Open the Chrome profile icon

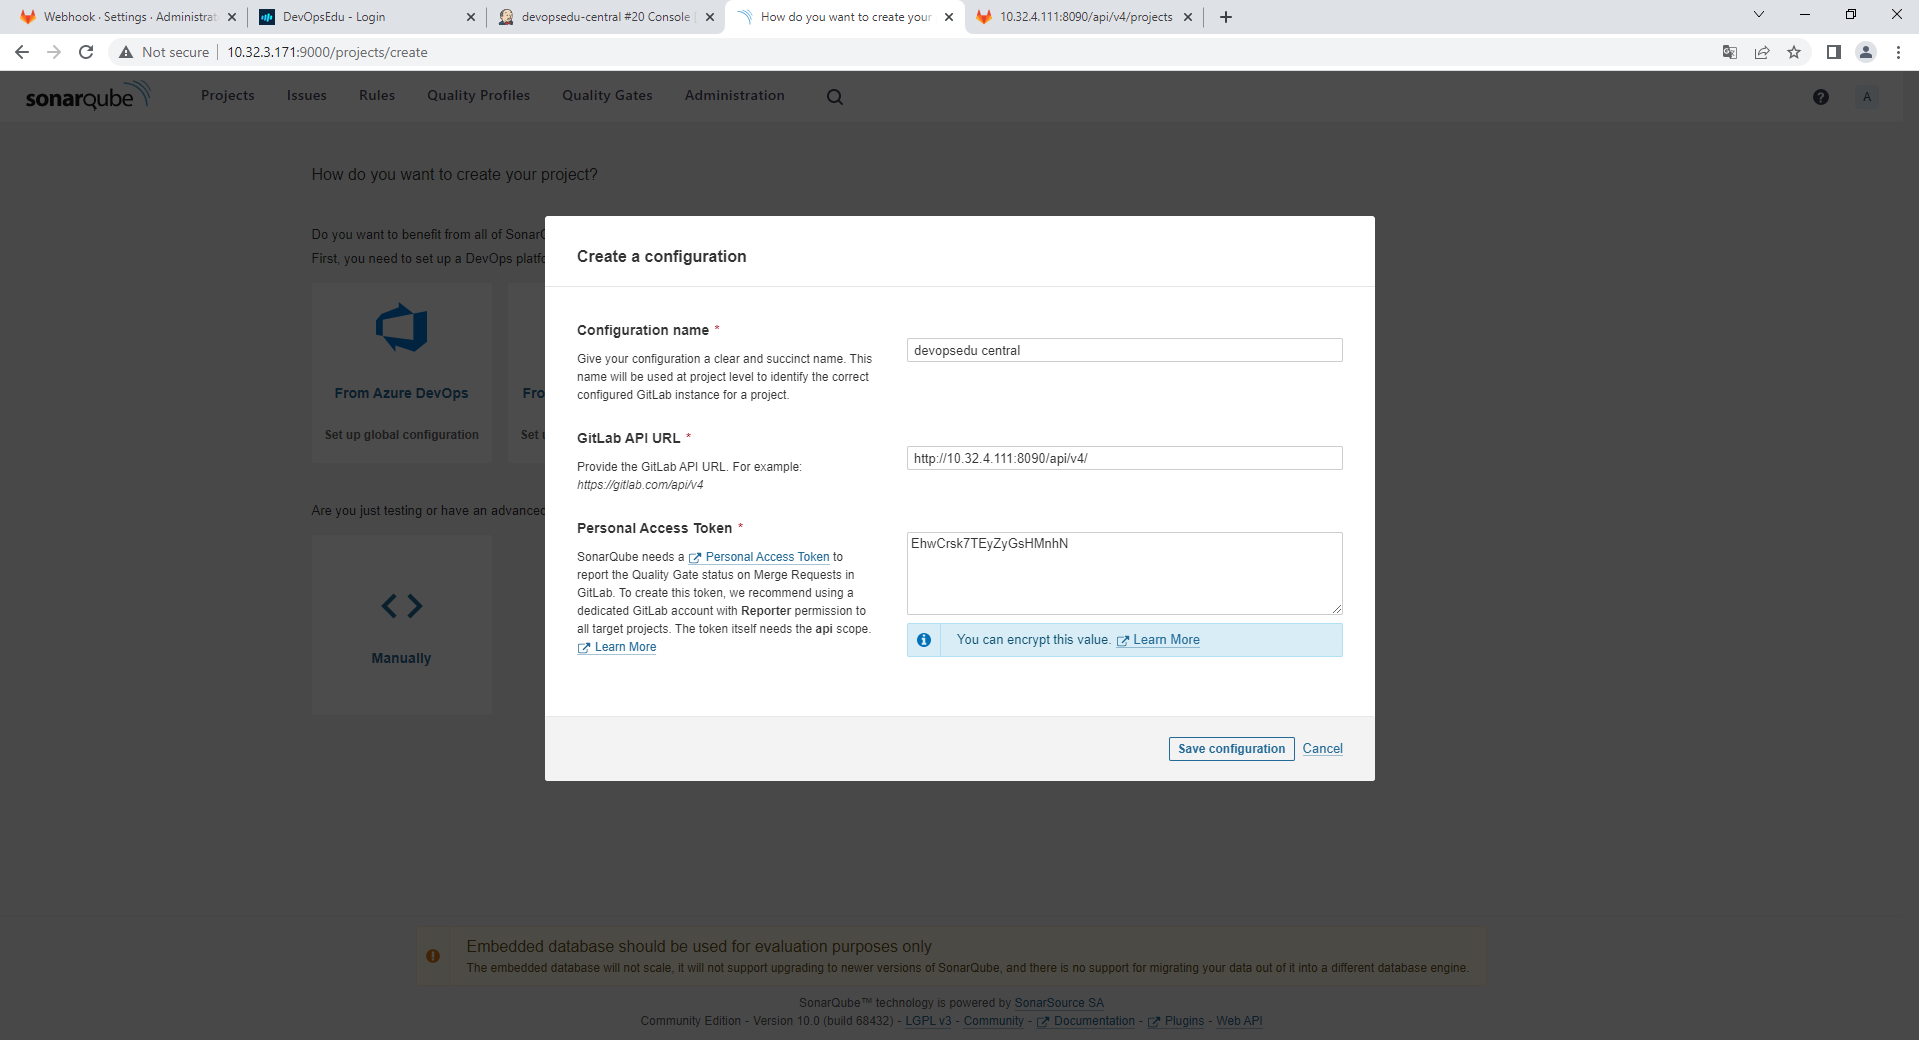pyautogui.click(x=1866, y=52)
